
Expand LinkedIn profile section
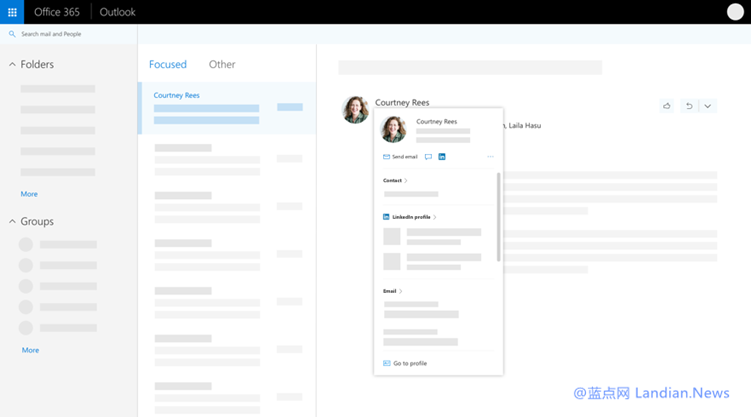(x=410, y=217)
